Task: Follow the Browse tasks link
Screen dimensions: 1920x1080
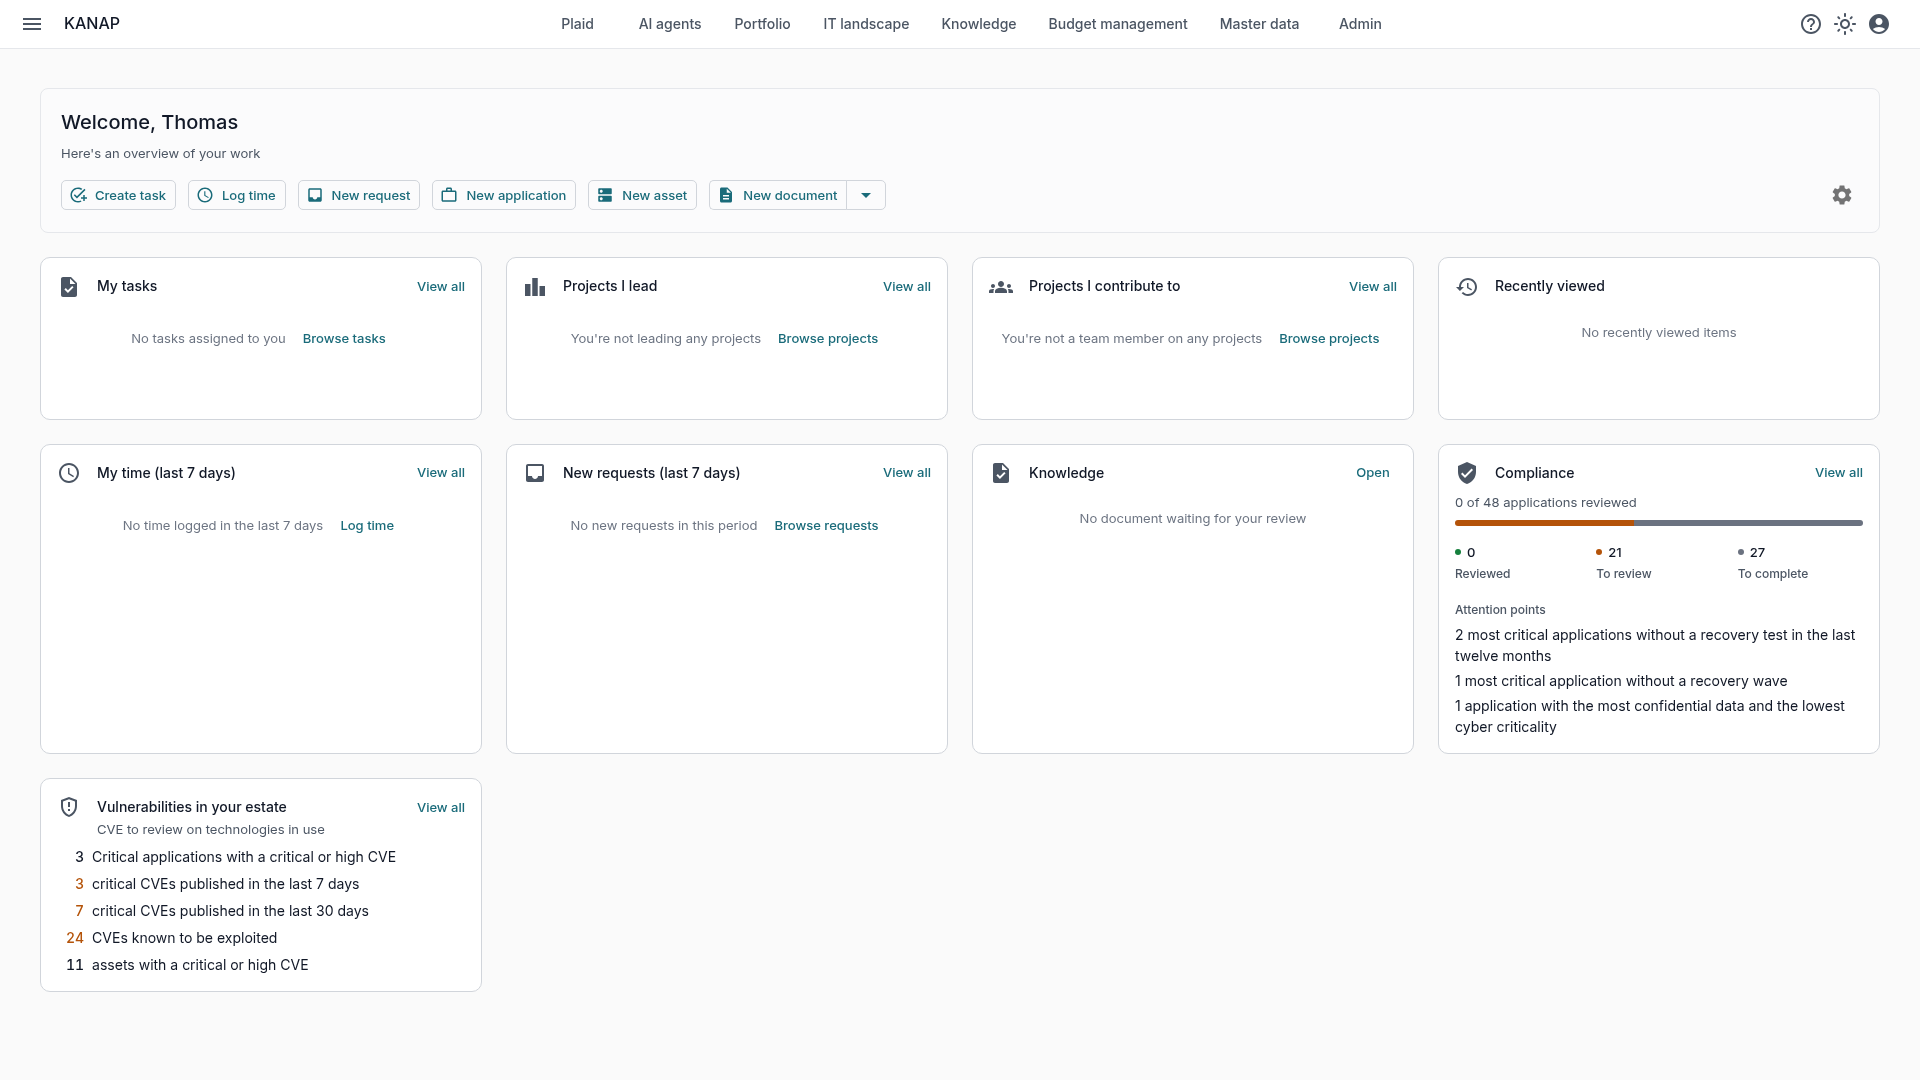Action: pos(344,339)
